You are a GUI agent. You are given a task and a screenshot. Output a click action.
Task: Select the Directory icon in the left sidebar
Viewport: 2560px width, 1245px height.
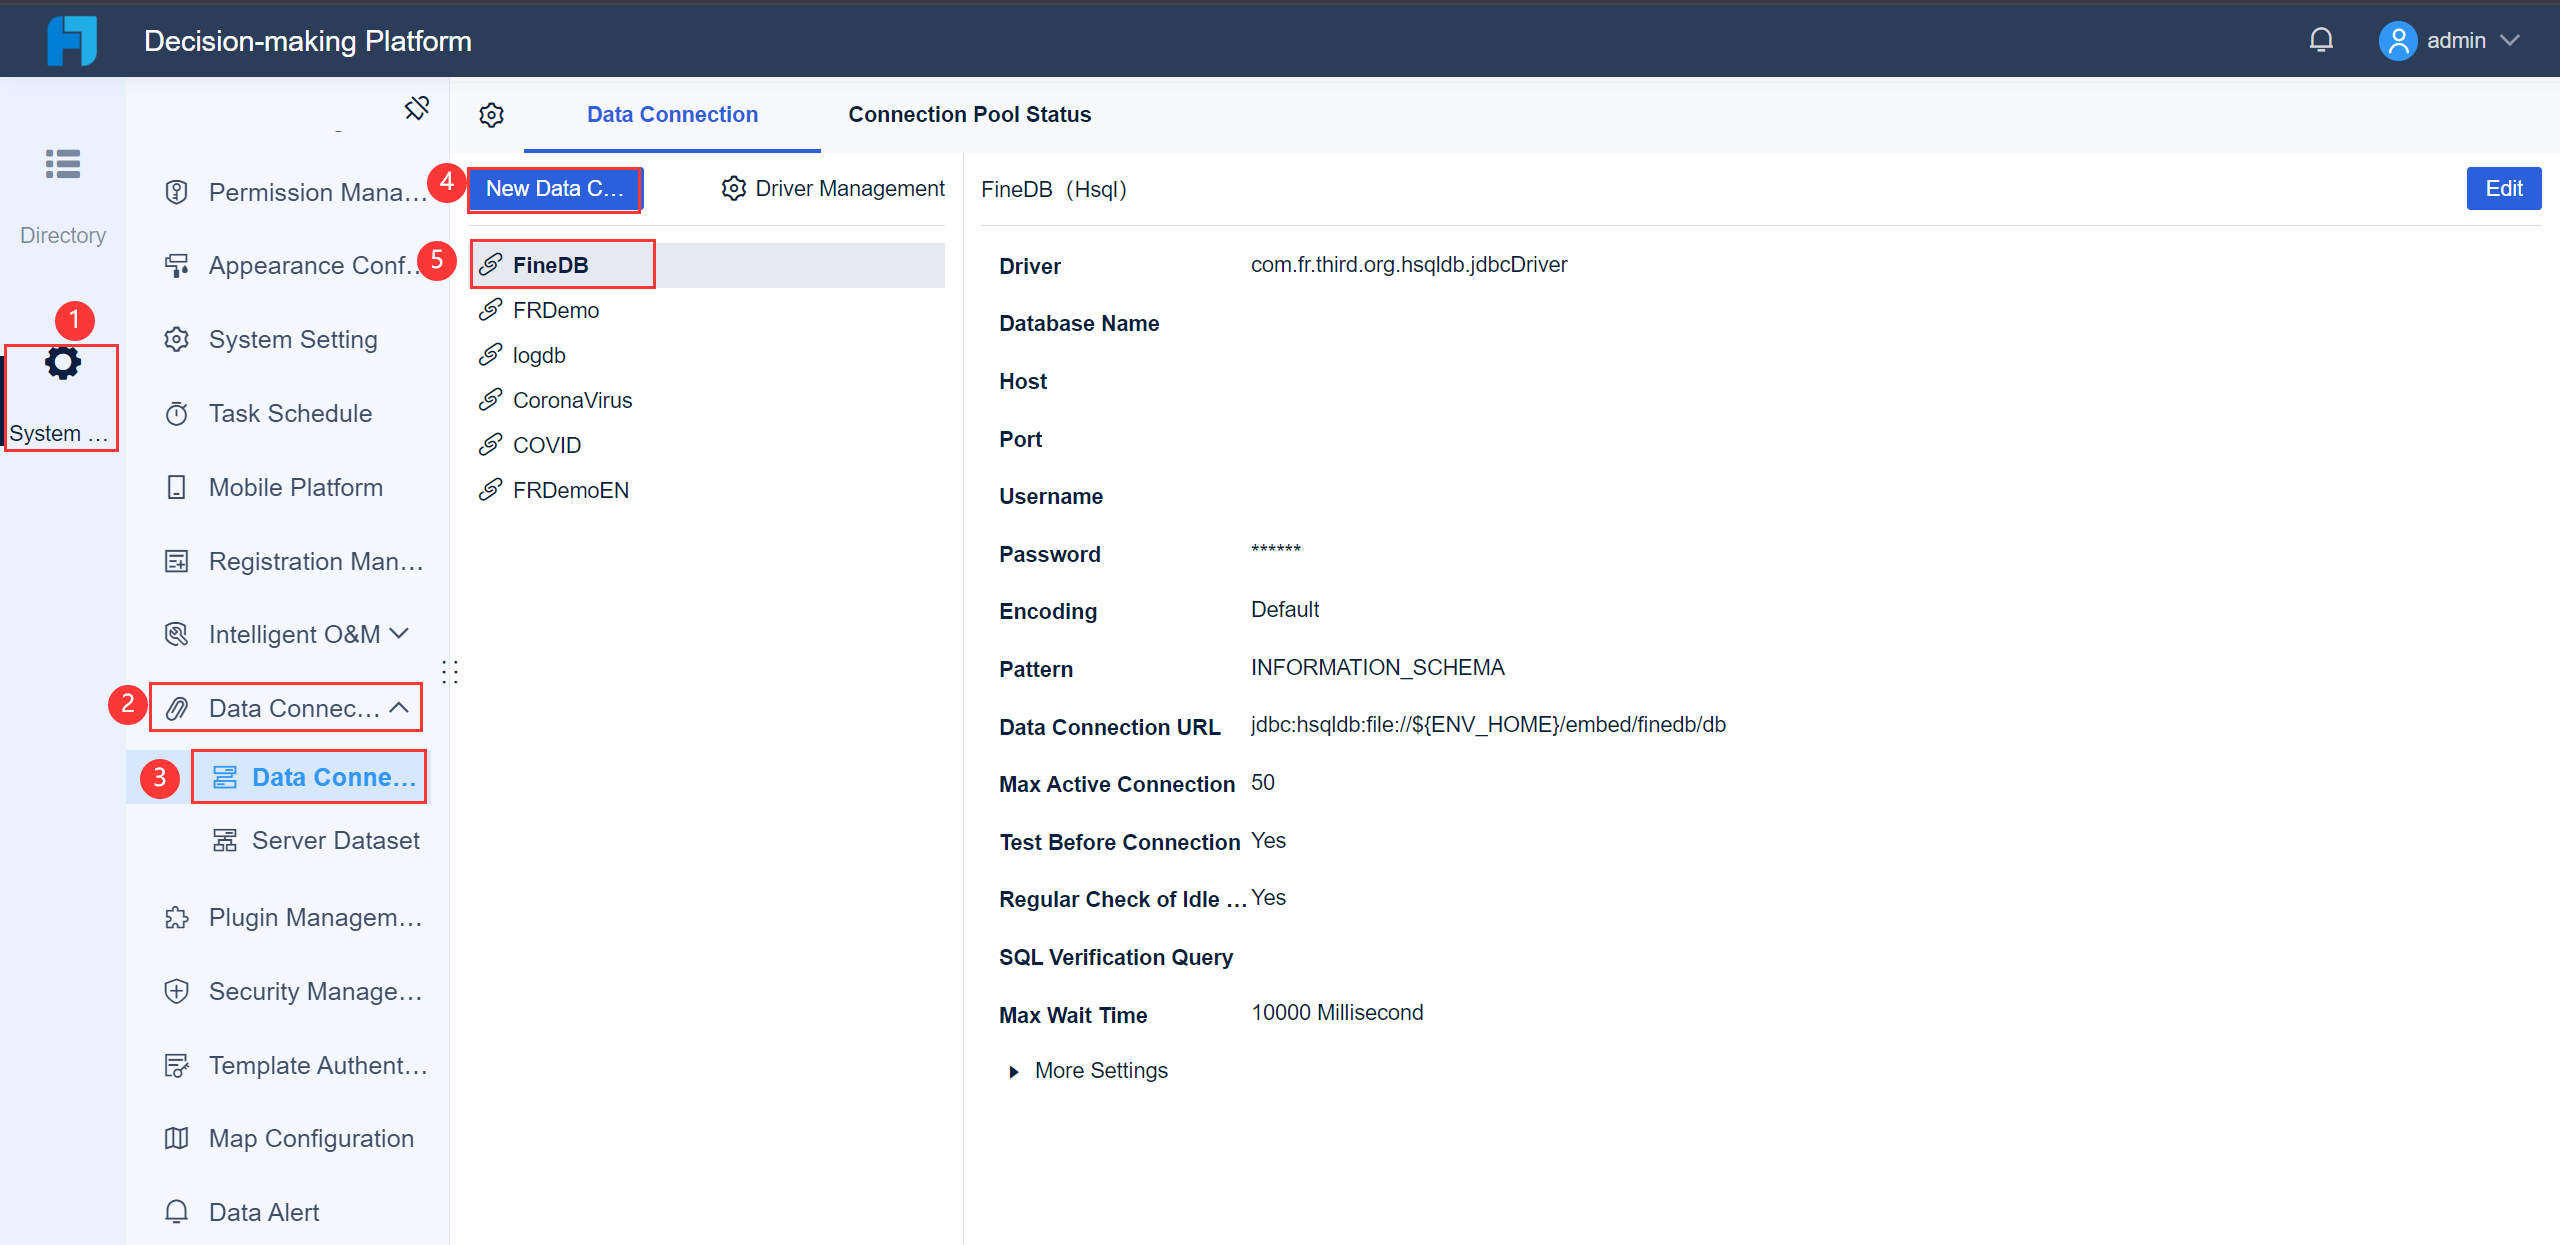click(62, 164)
